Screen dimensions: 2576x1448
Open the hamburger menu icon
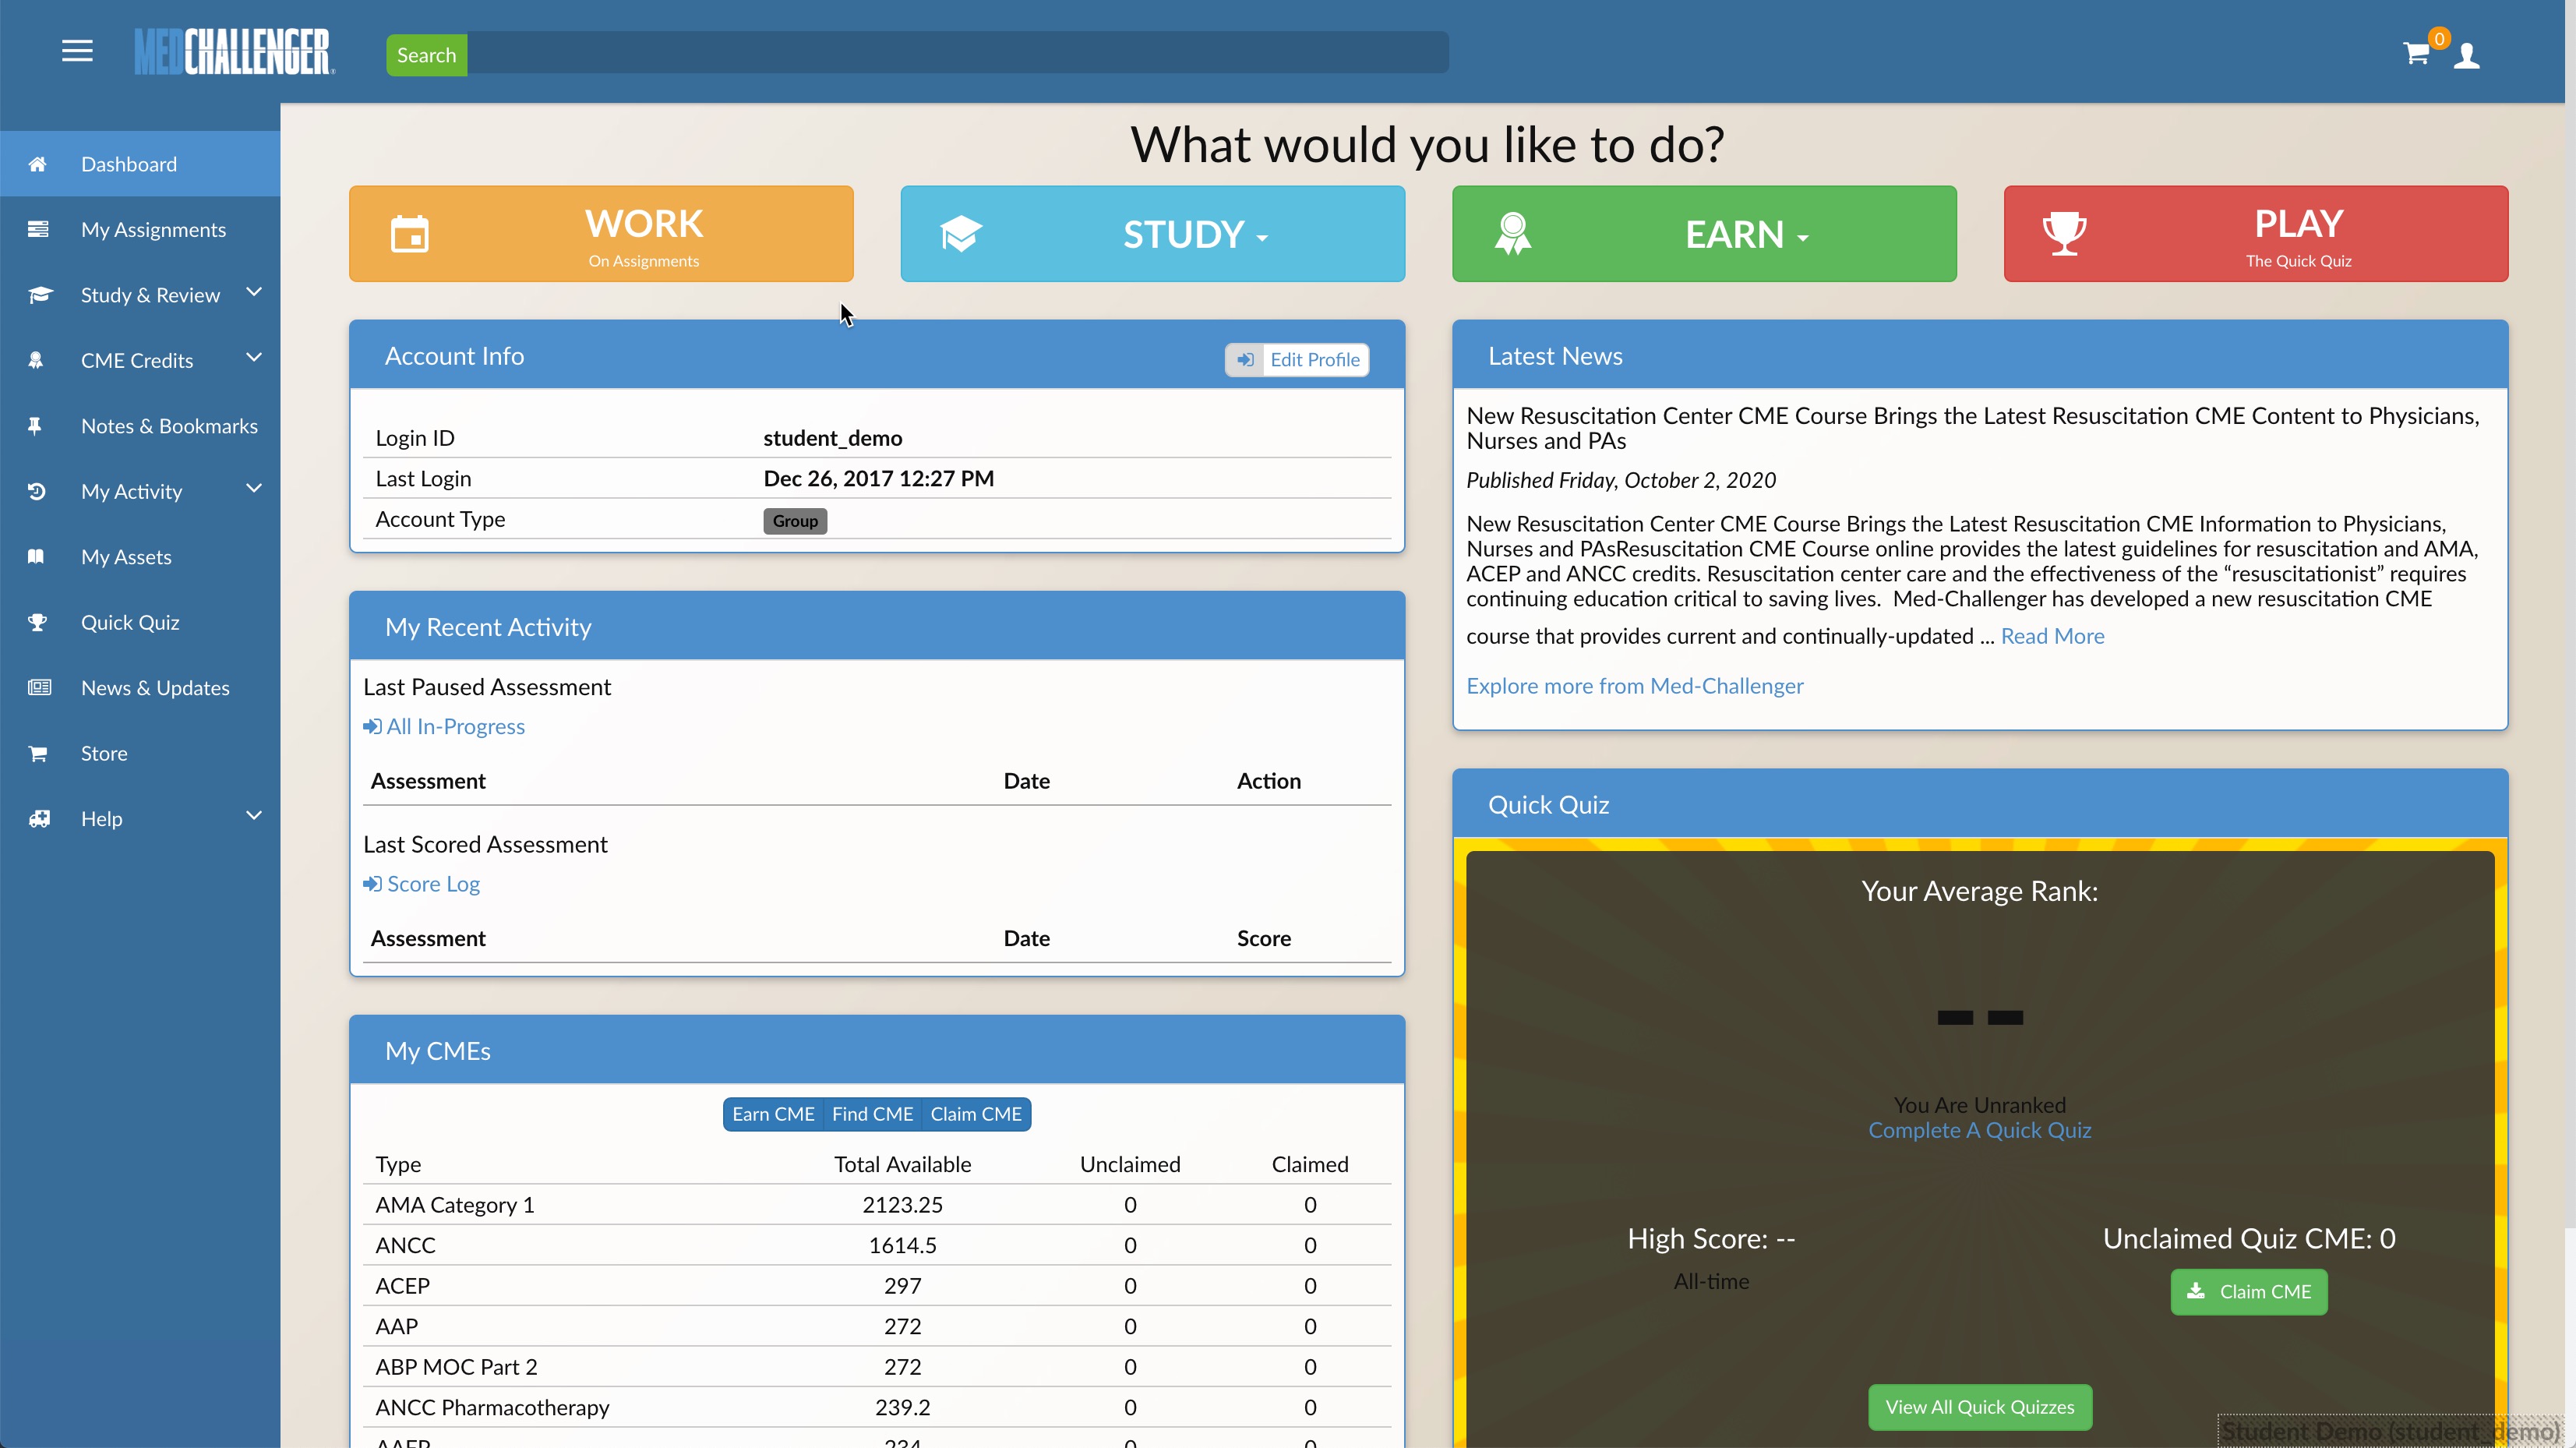(77, 51)
